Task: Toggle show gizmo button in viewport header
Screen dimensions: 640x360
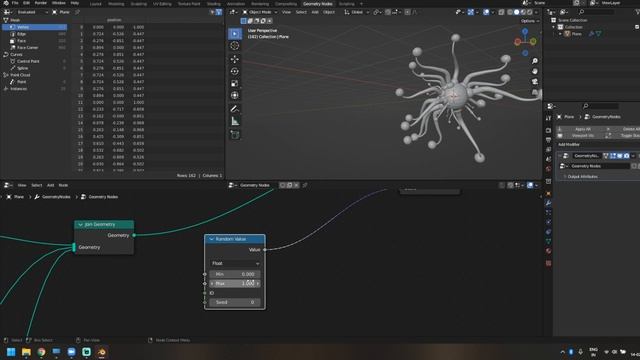Action: (471, 12)
